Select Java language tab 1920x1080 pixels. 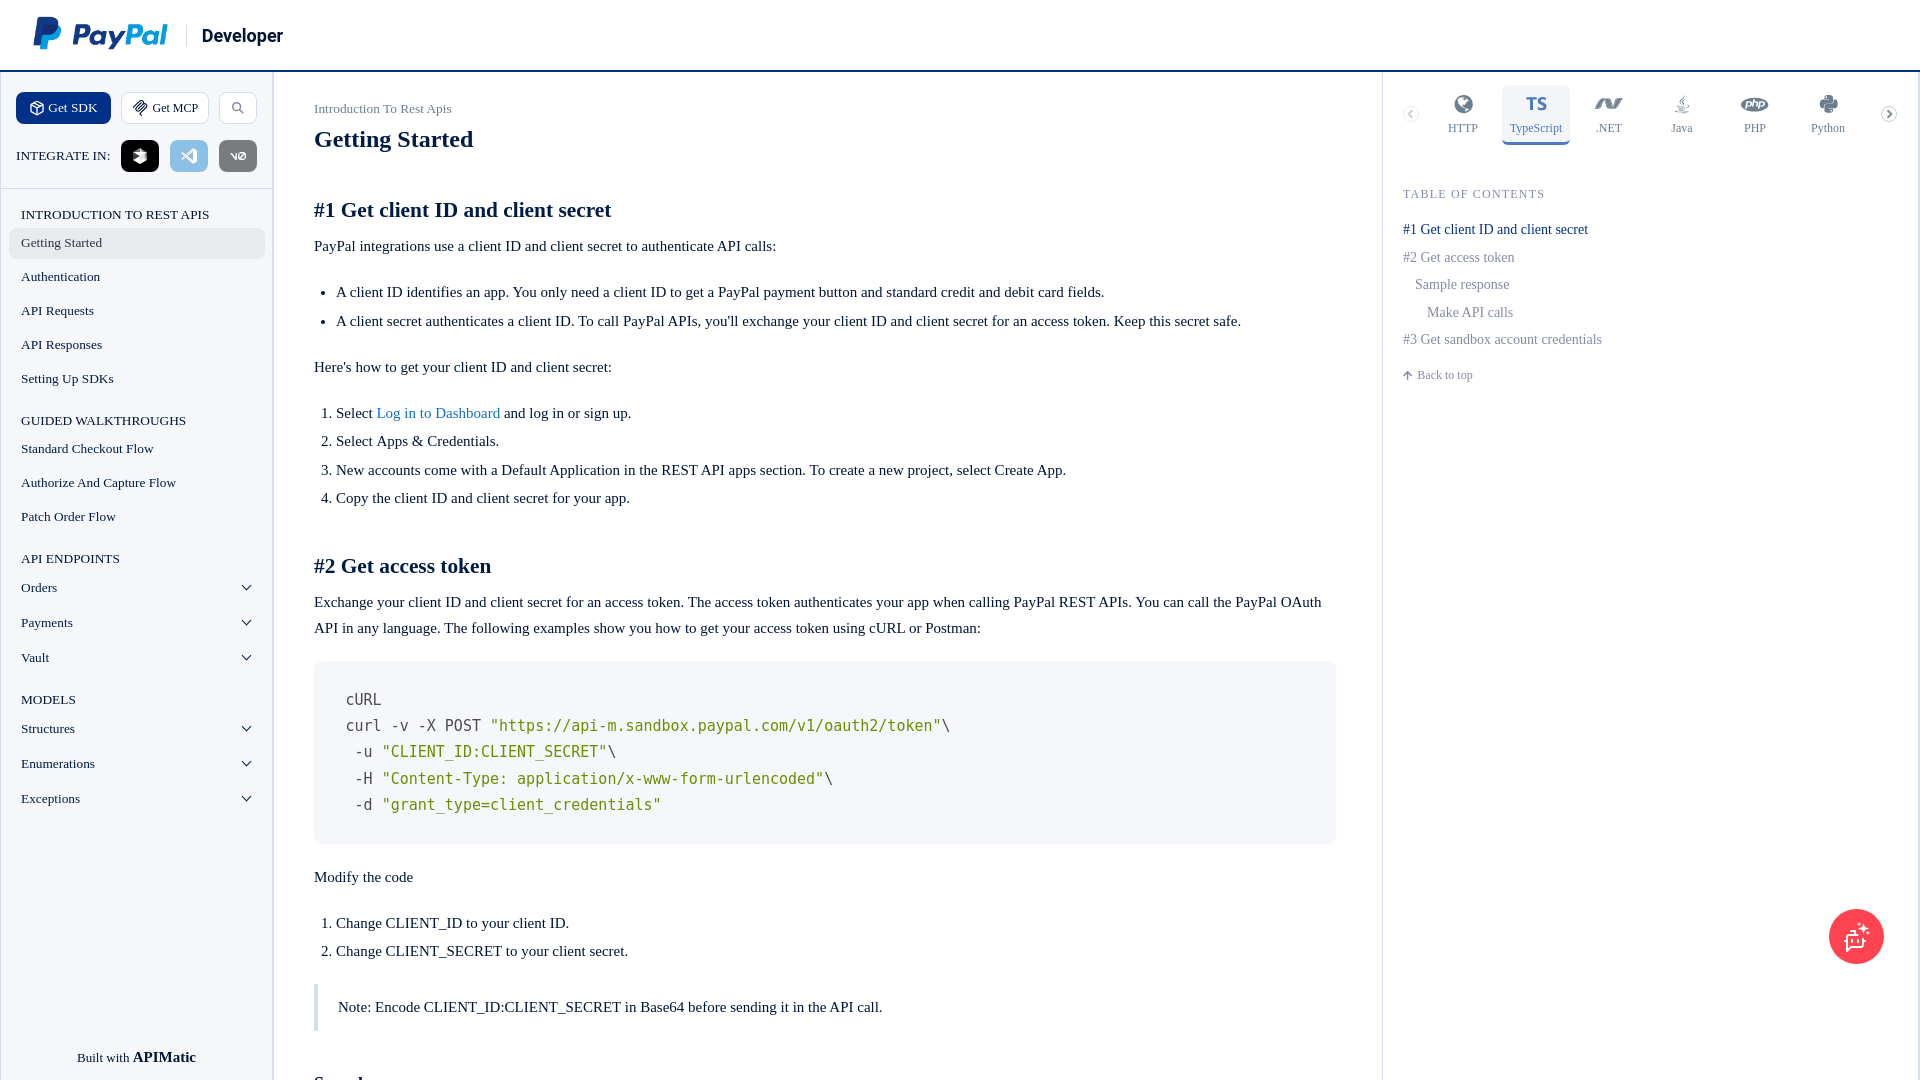[1682, 114]
